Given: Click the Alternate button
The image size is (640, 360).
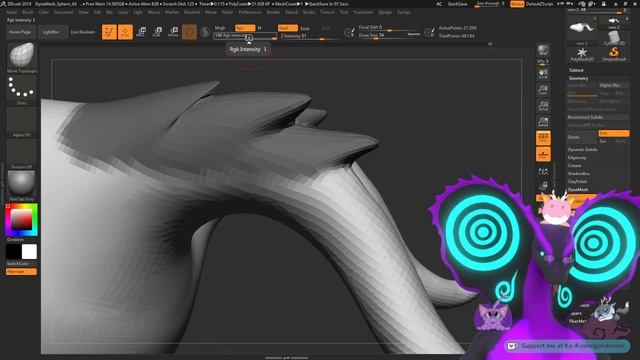Looking at the screenshot, I should 21,272.
